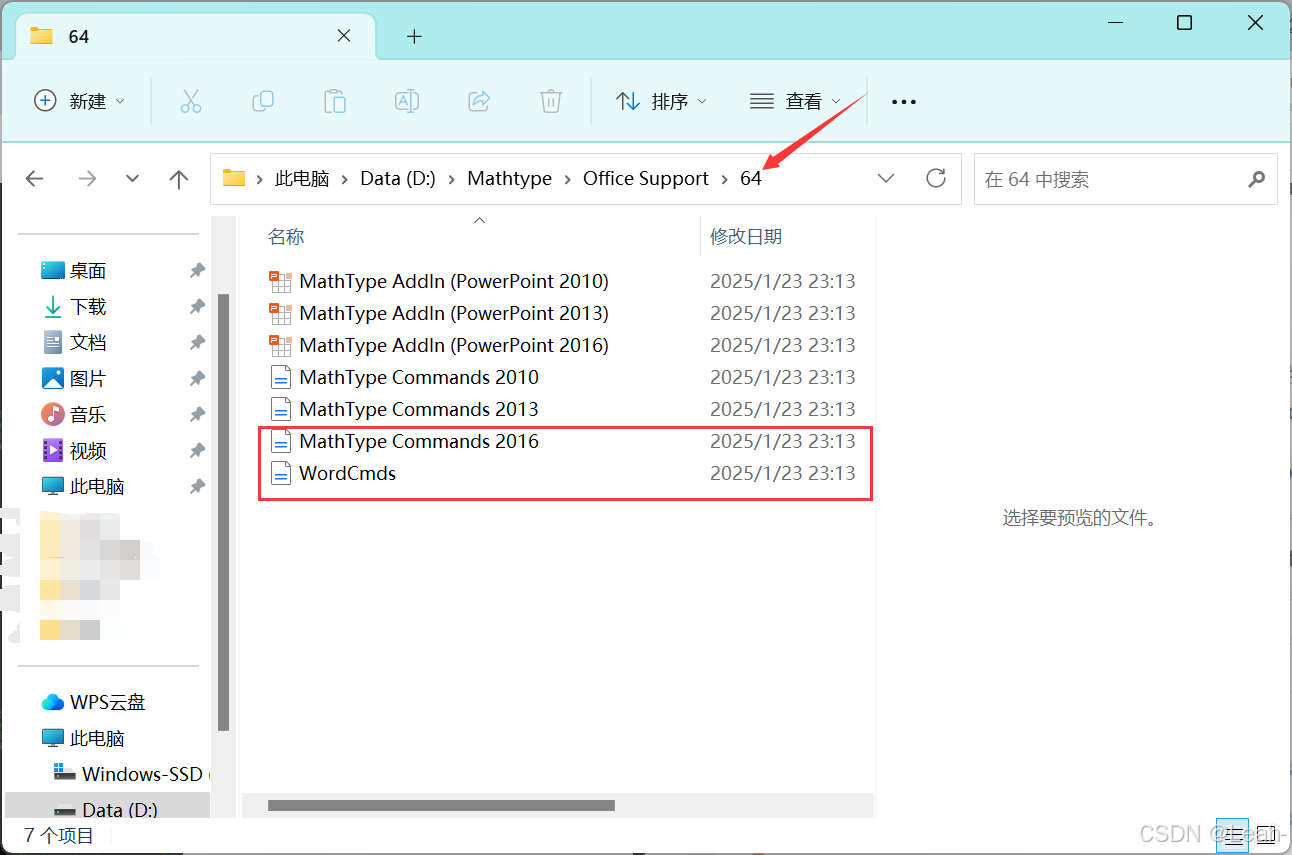This screenshot has height=855, width=1292.
Task: Open the 新建 dropdown menu
Action: click(80, 101)
